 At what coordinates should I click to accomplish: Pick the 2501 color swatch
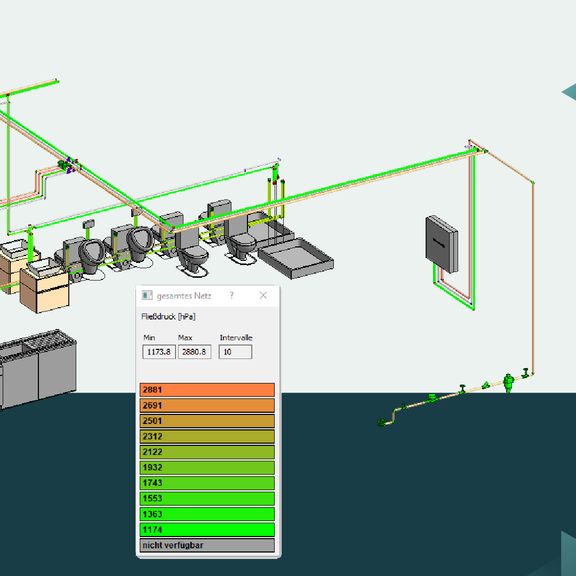[x=207, y=421]
